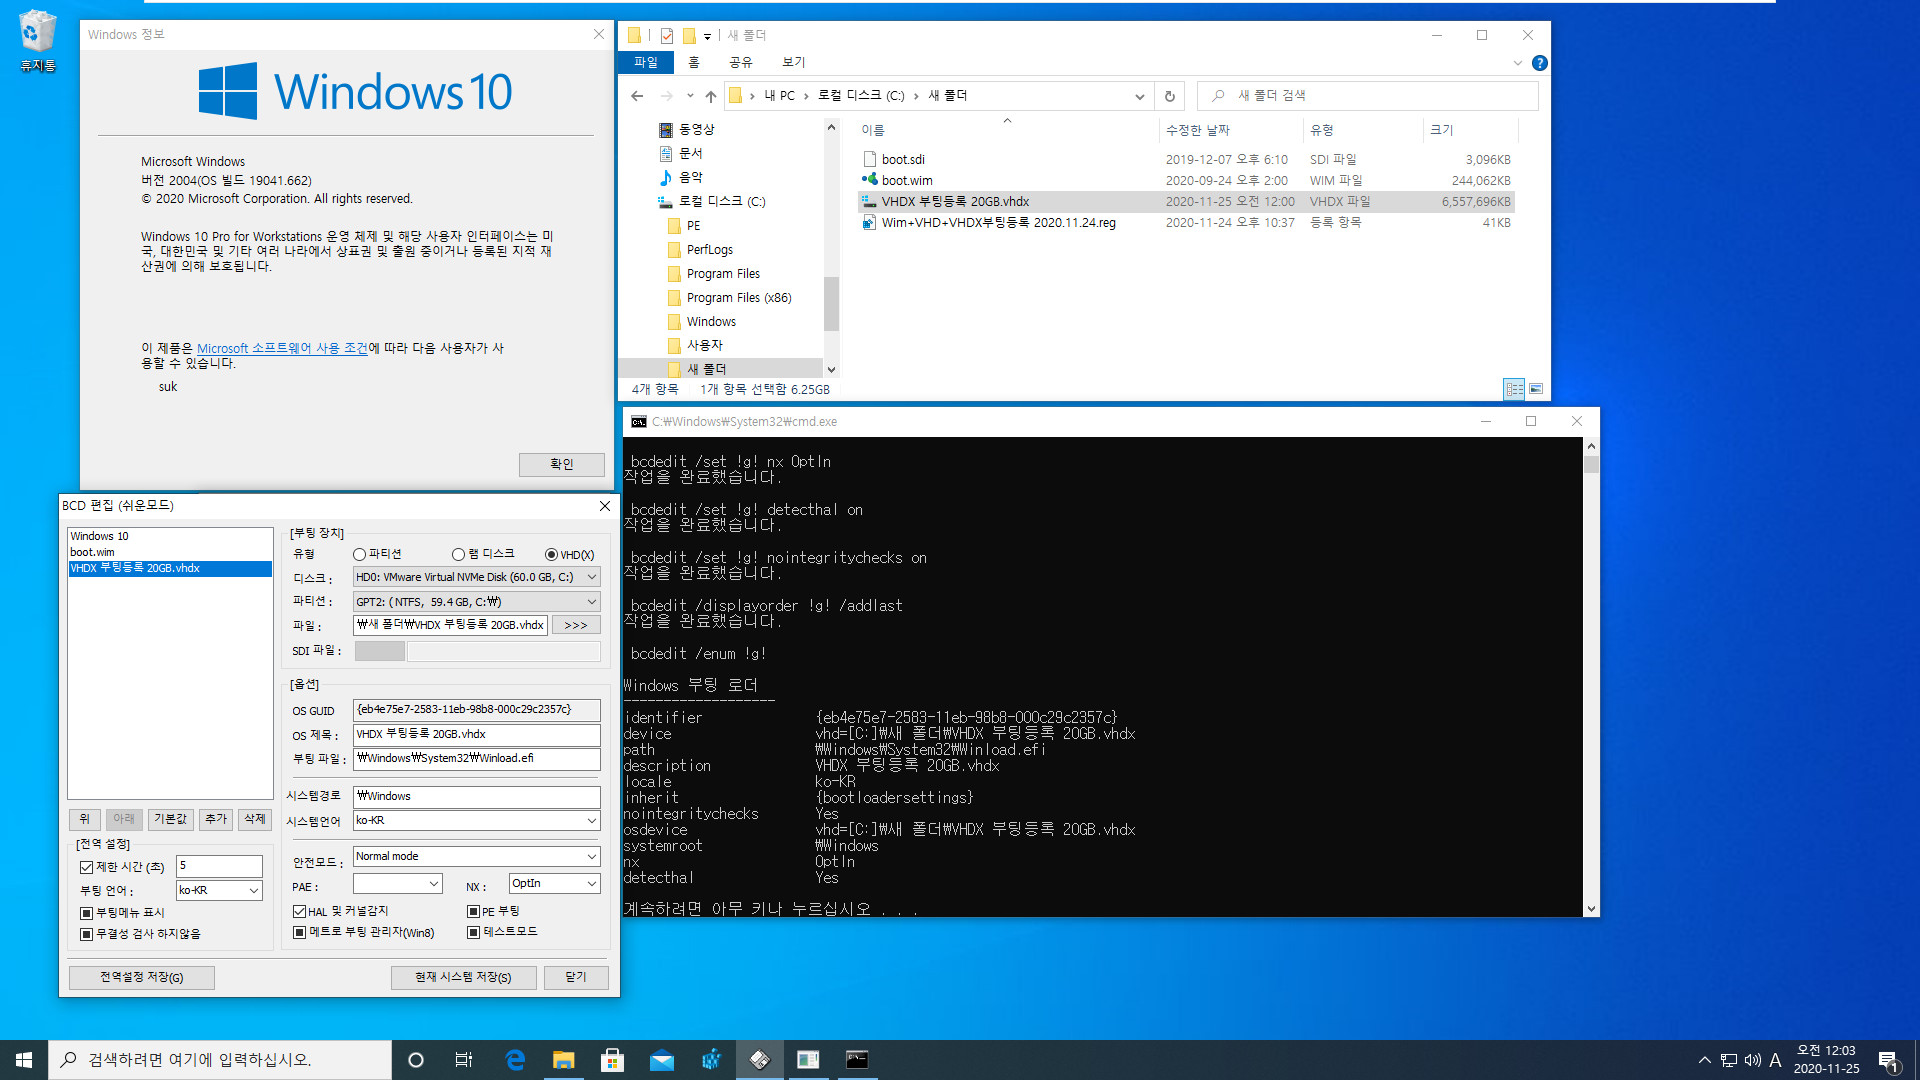Toggle the 제한 시간(초) checkbox
Image resolution: width=1920 pixels, height=1080 pixels.
coord(86,867)
